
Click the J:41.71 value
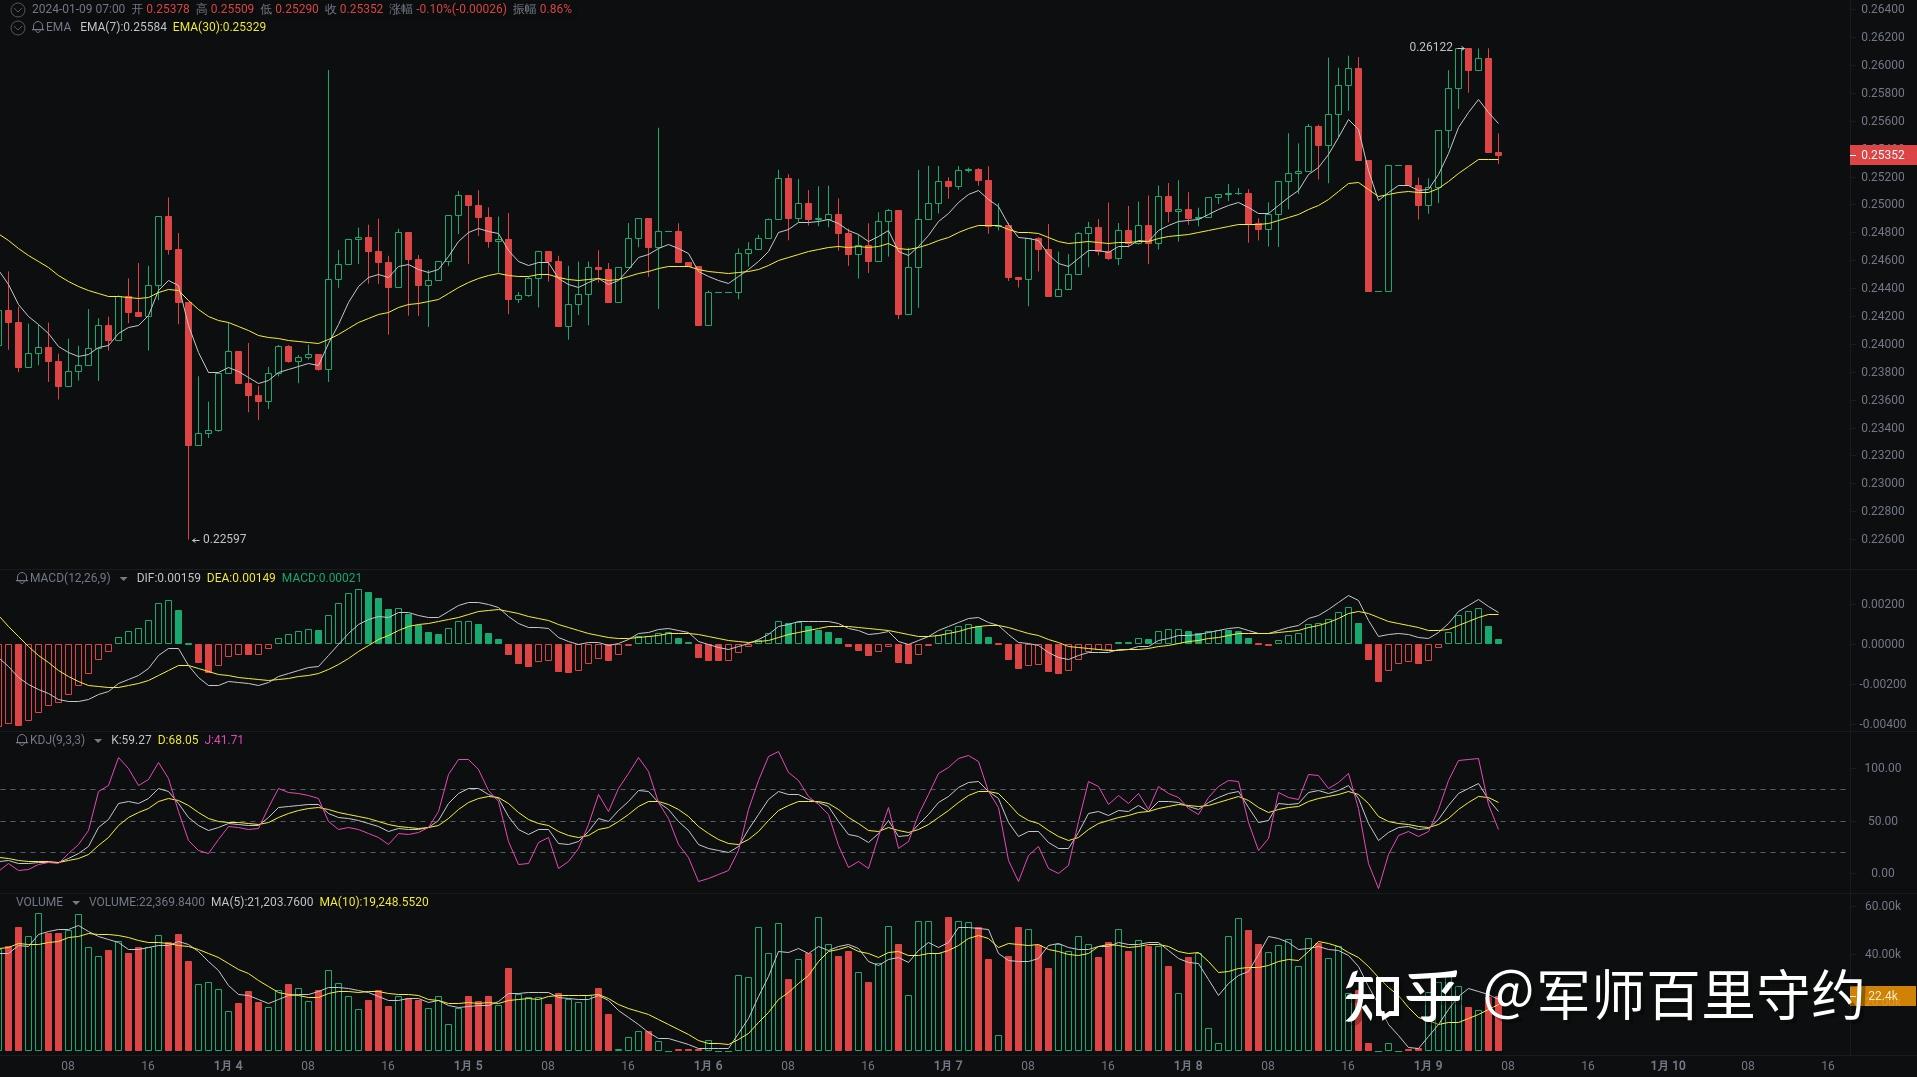(x=224, y=740)
